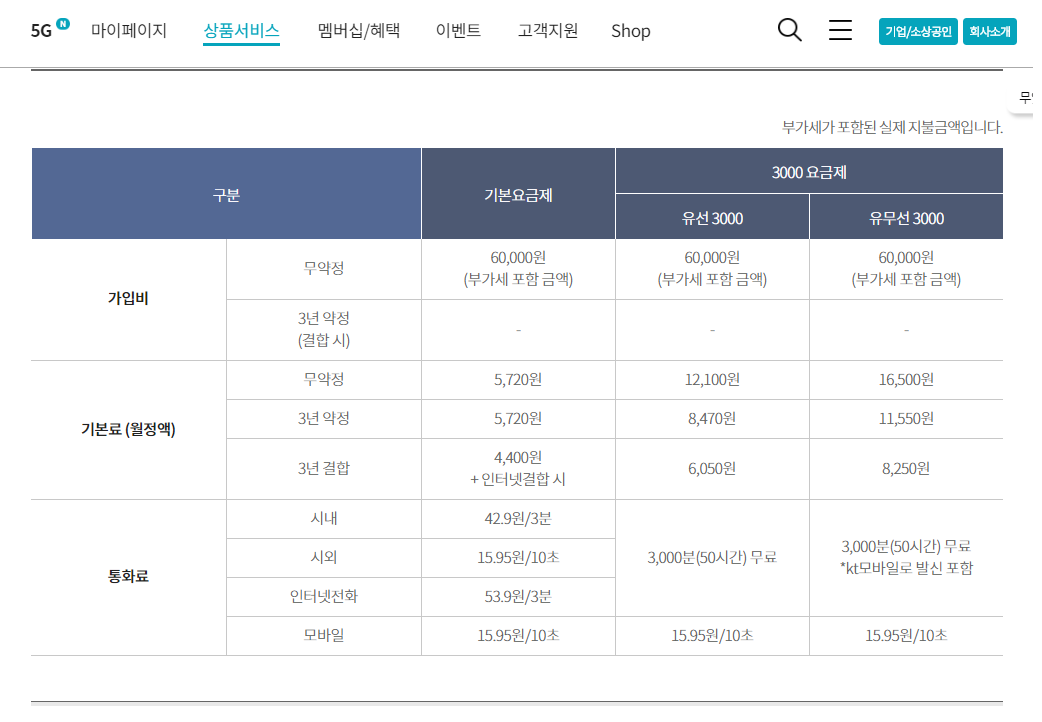Go to the 이벤트 menu
Image resolution: width=1042 pixels, height=722 pixels.
pyautogui.click(x=458, y=30)
